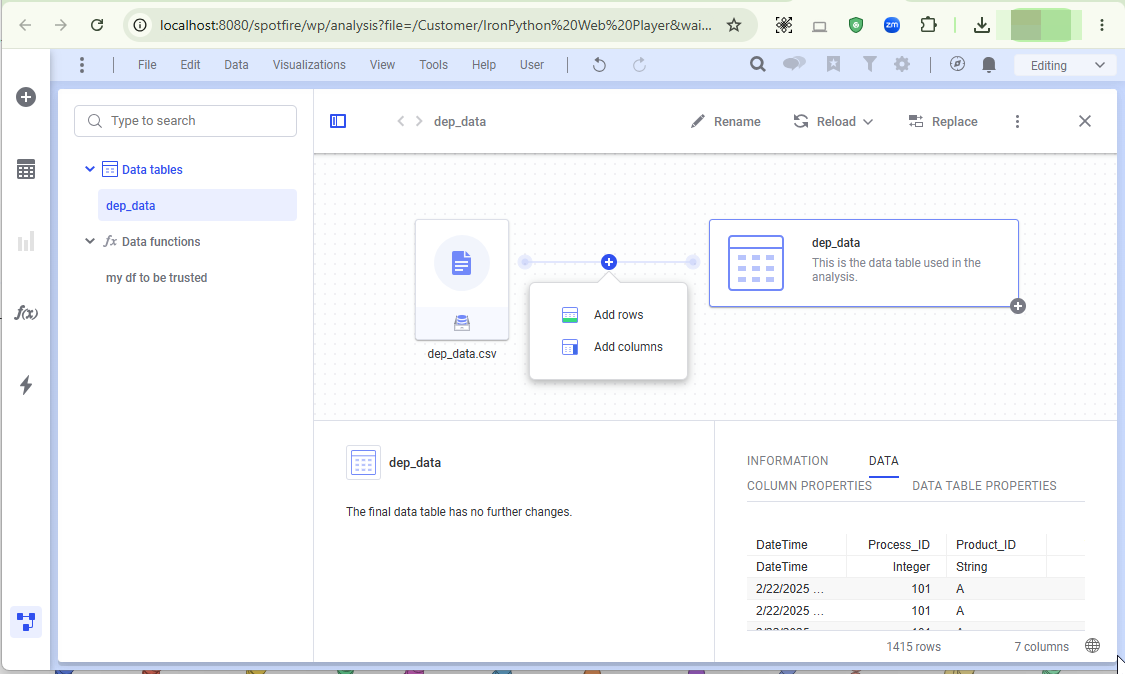Select the dep_data final table node
This screenshot has height=674, width=1125.
point(864,263)
